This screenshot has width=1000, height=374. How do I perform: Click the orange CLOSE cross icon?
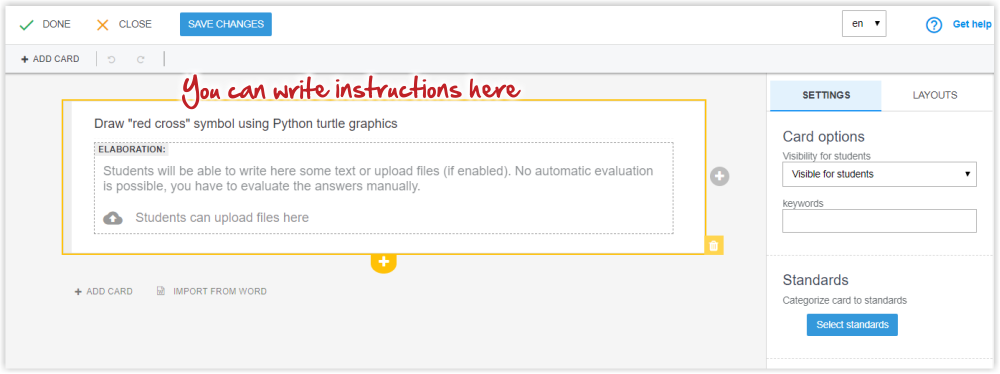click(x=103, y=25)
